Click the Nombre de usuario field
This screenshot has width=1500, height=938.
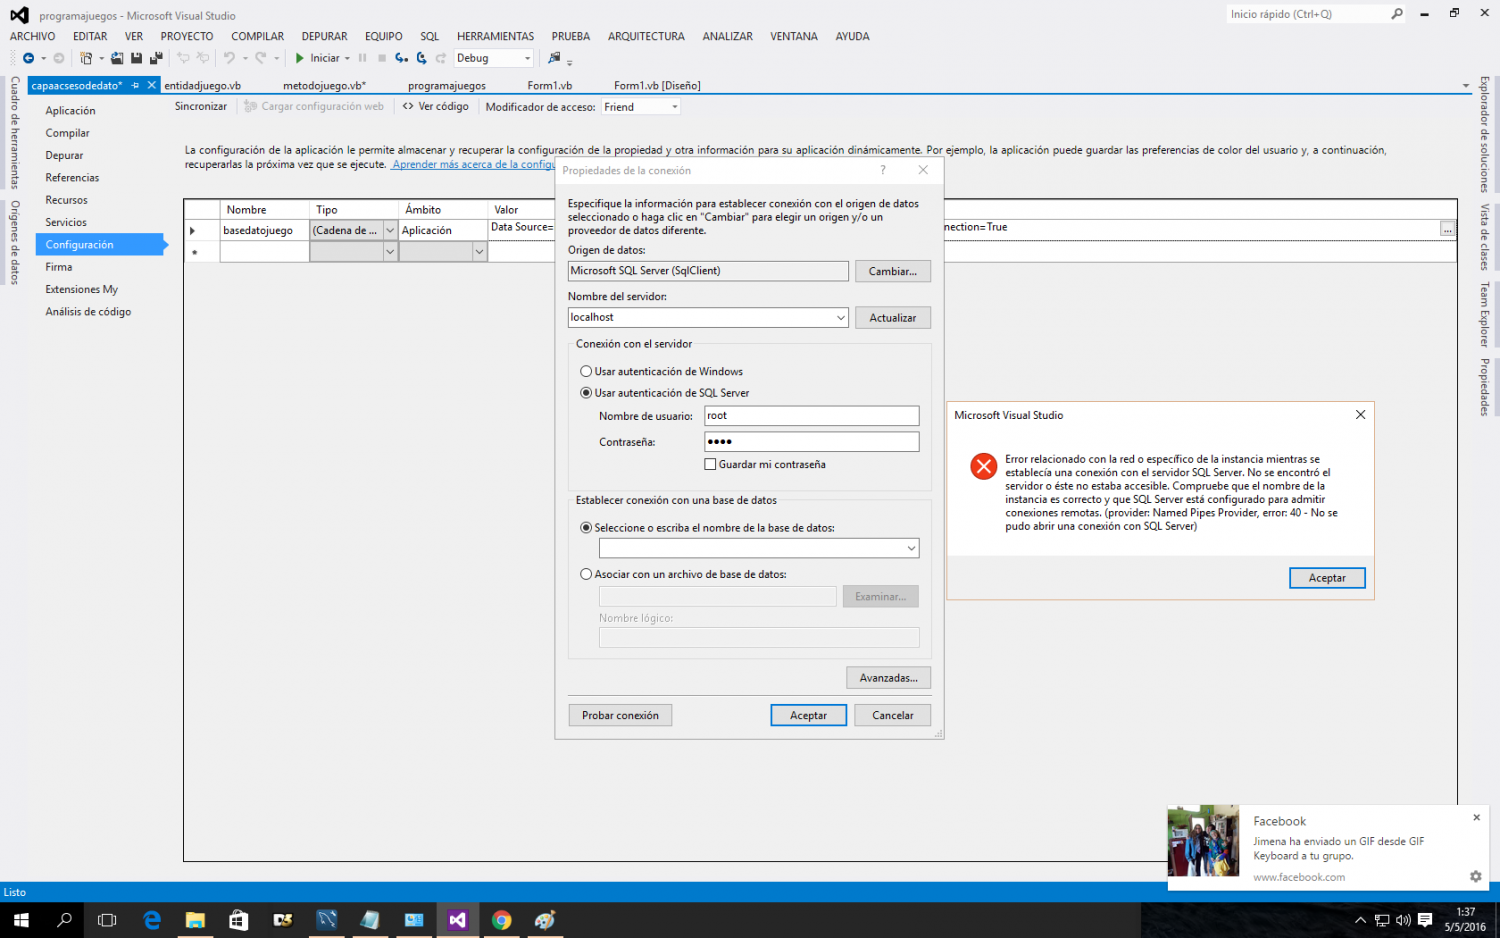[x=811, y=416]
